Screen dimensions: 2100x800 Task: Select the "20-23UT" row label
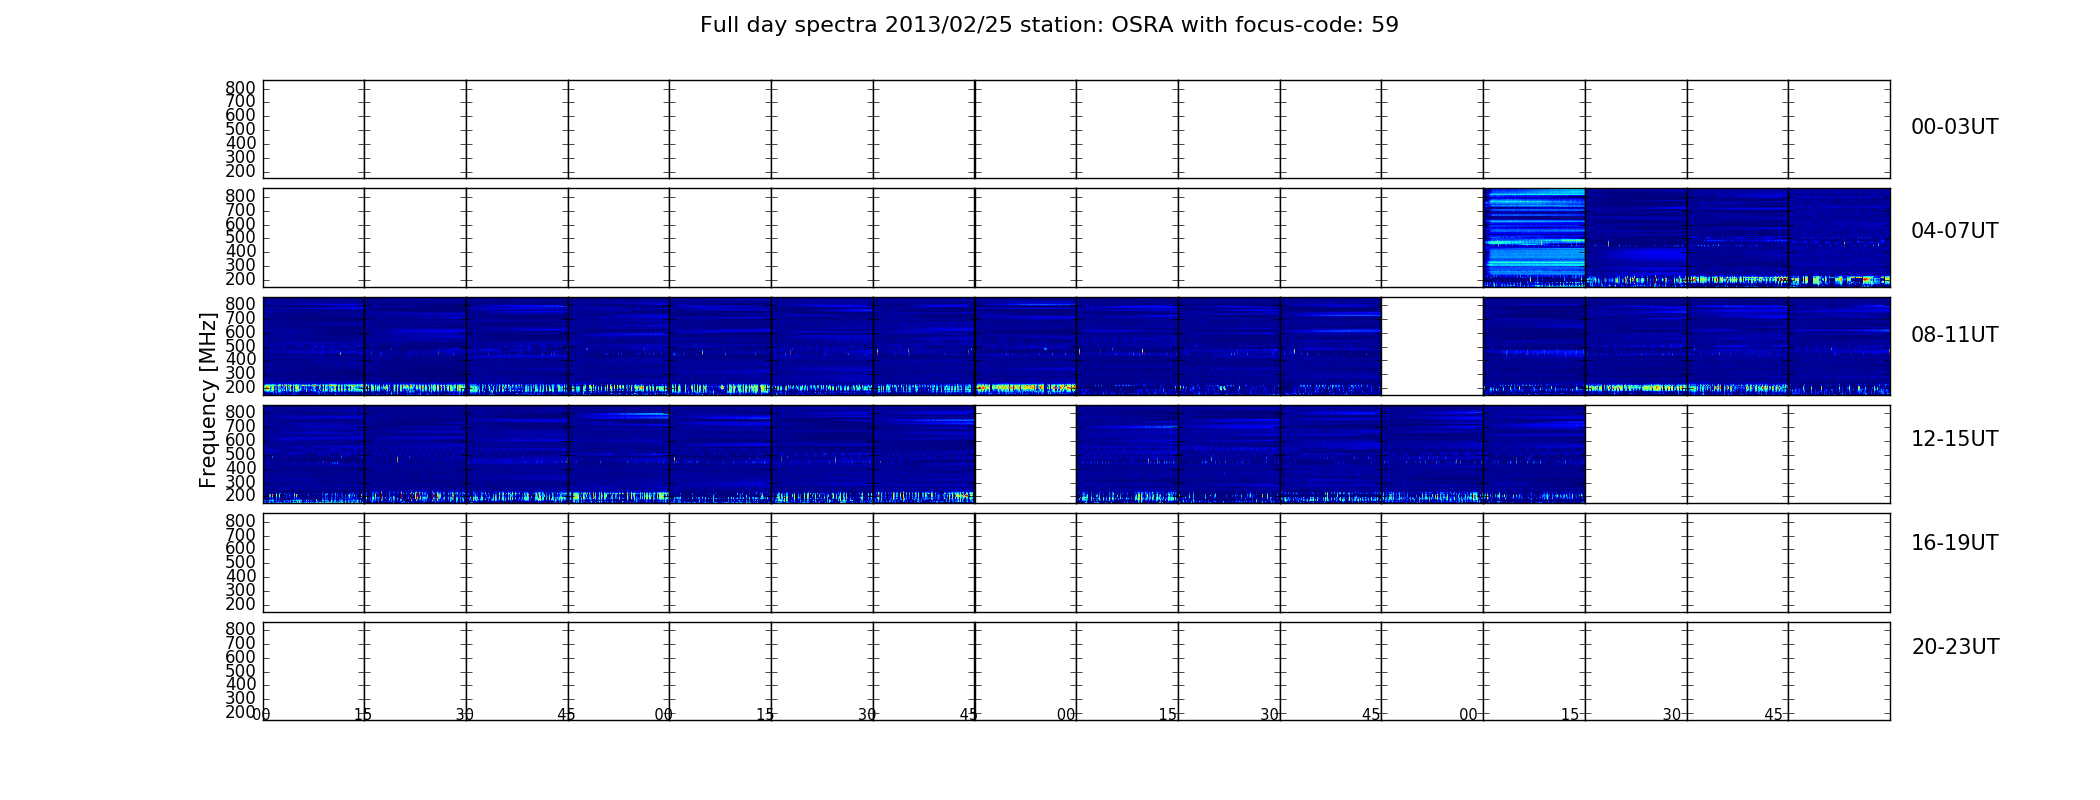coord(1955,647)
